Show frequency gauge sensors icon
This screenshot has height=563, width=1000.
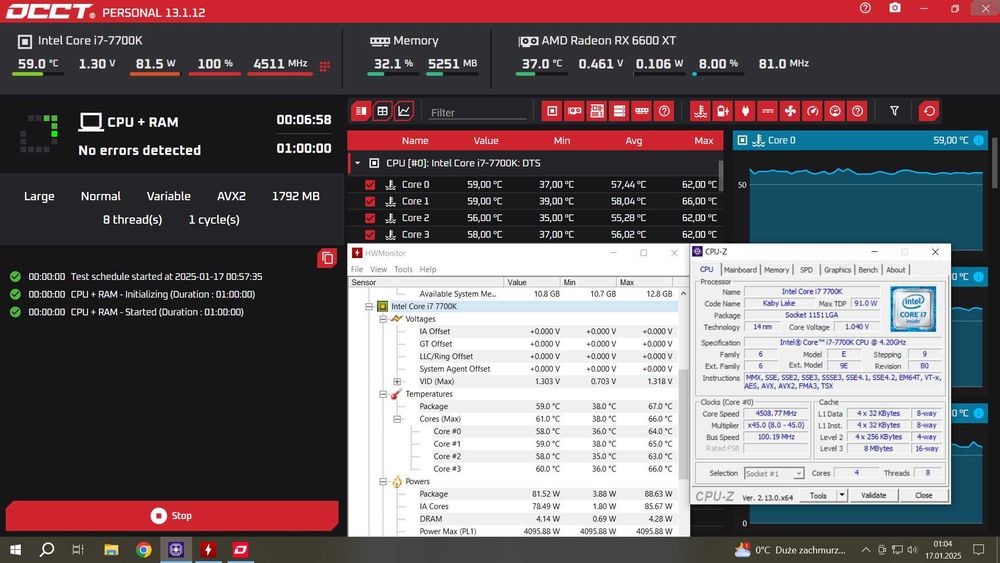tap(812, 111)
